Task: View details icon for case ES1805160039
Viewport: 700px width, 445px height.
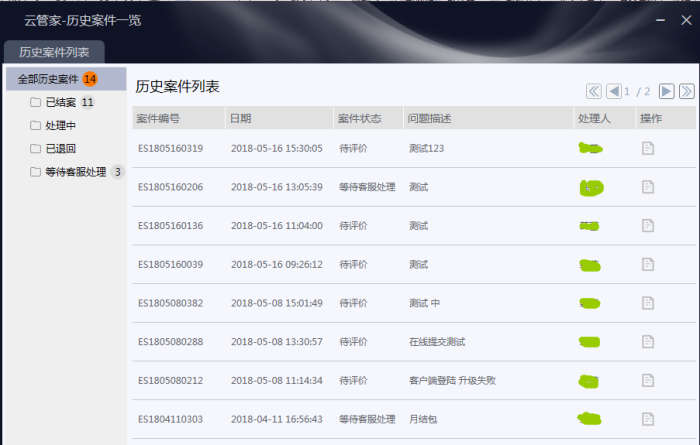Action: coord(648,265)
